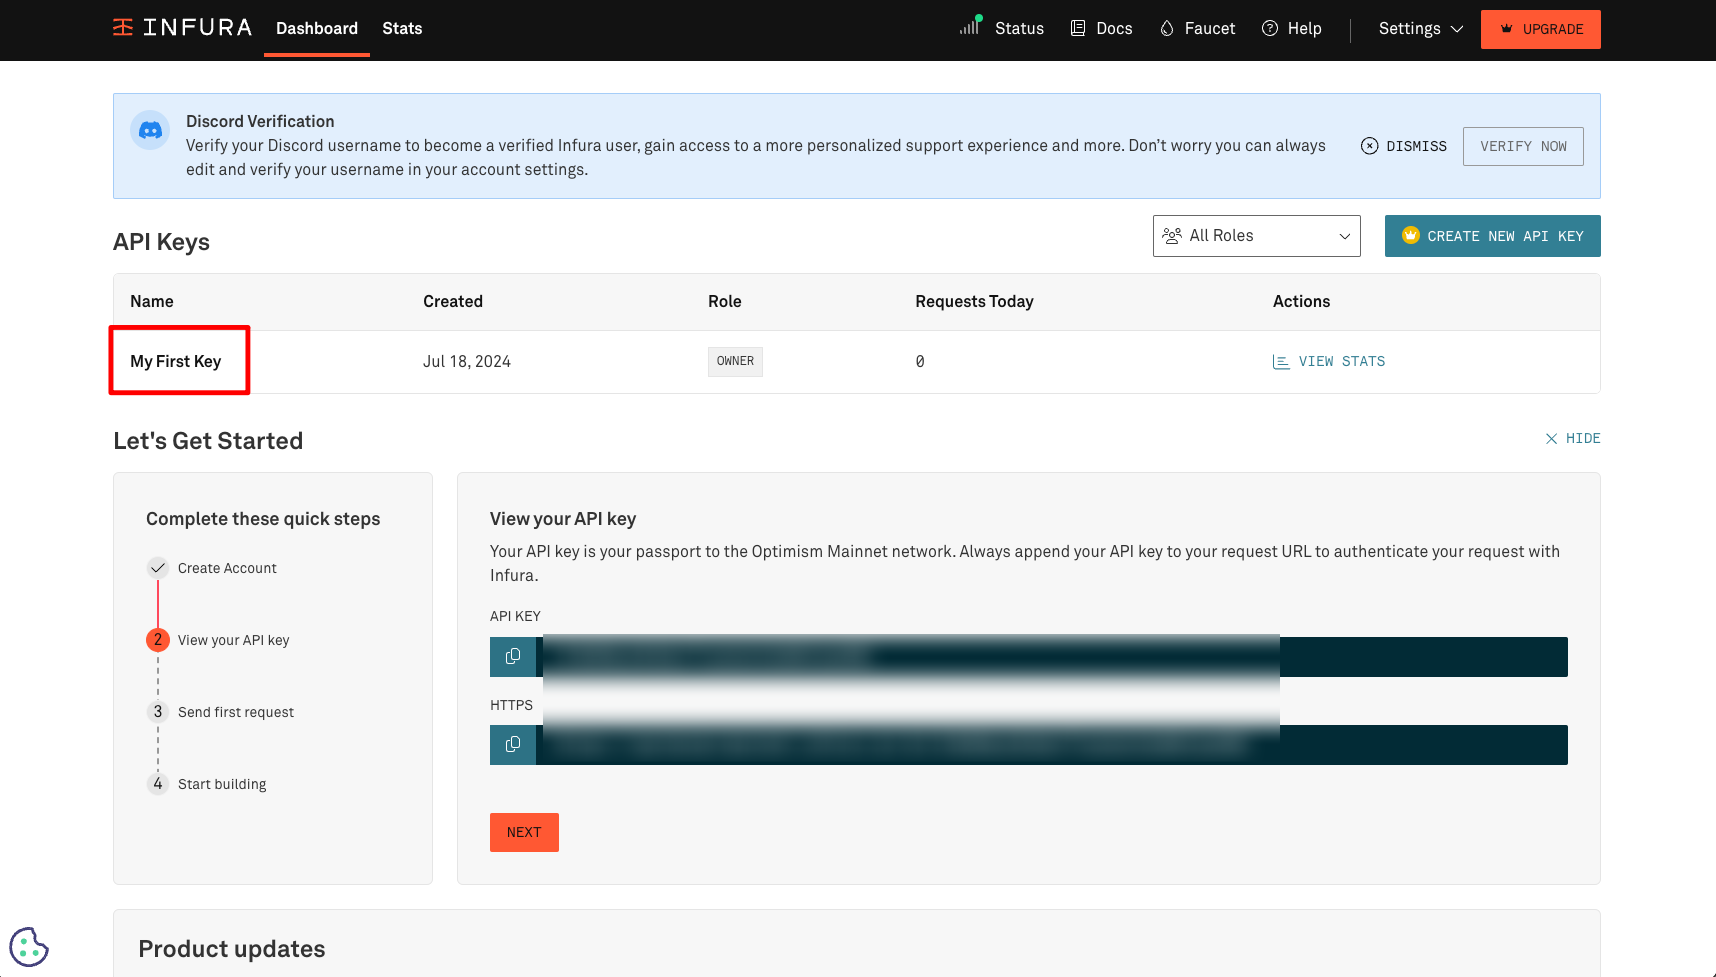Click the Role column header
The height and width of the screenshot is (977, 1716).
[x=725, y=301]
